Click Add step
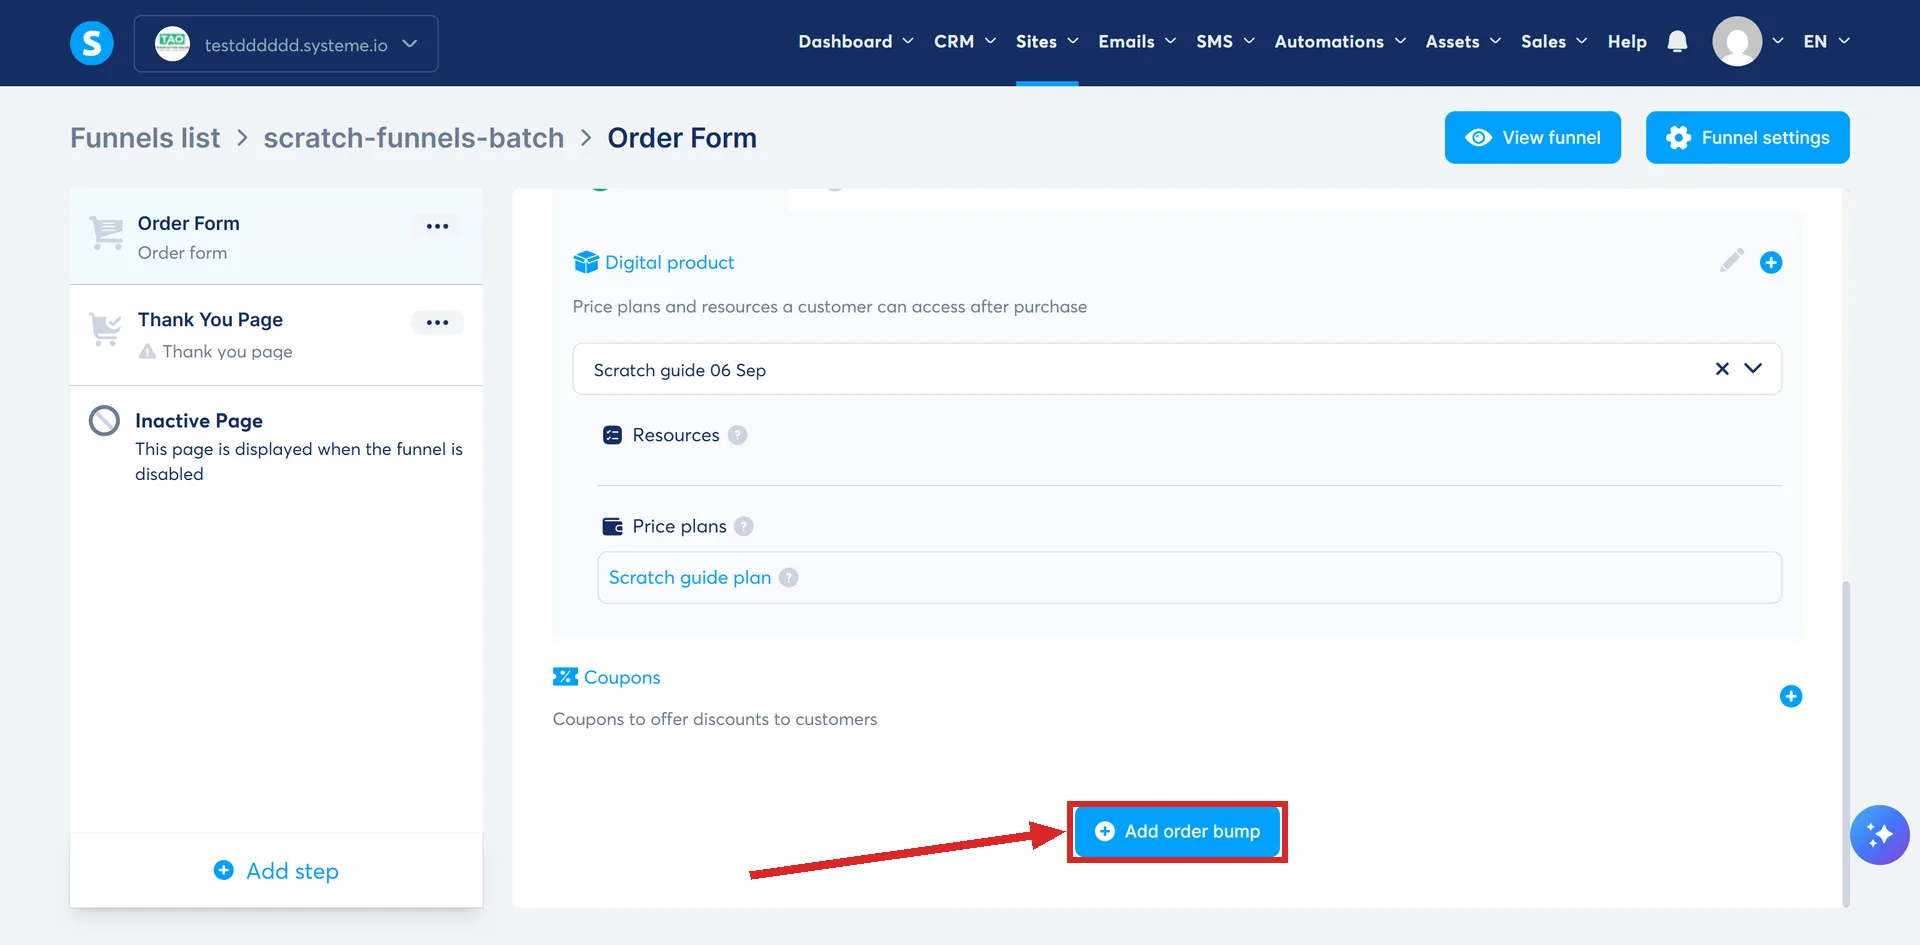The height and width of the screenshot is (945, 1920). (276, 871)
